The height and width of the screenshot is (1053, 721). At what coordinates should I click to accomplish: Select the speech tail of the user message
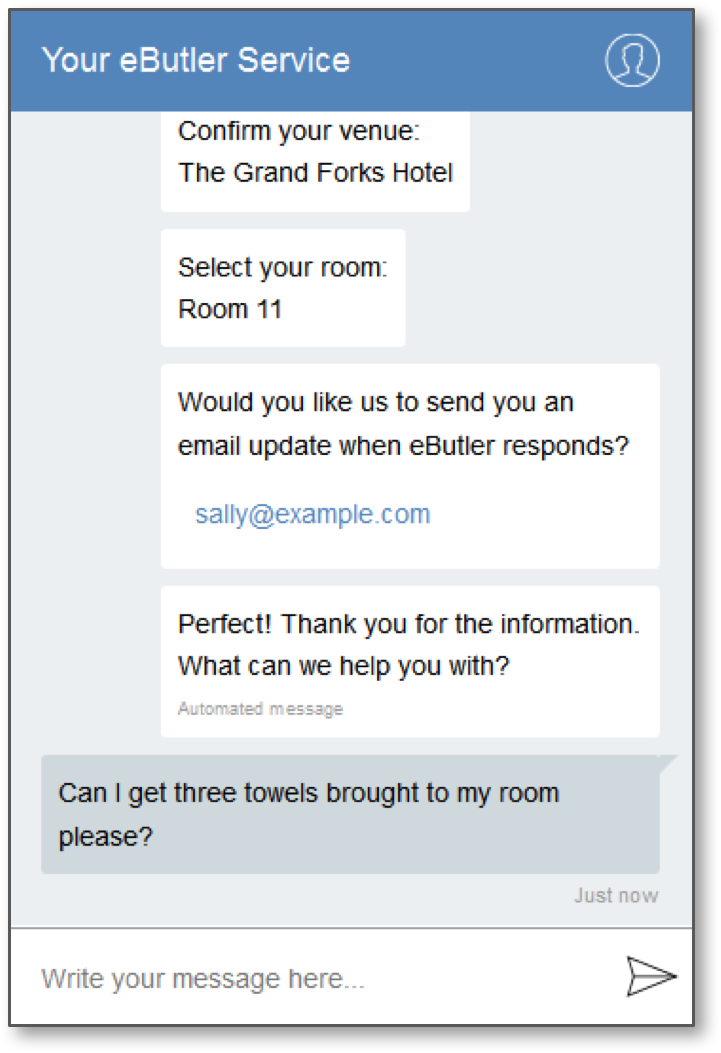[668, 764]
